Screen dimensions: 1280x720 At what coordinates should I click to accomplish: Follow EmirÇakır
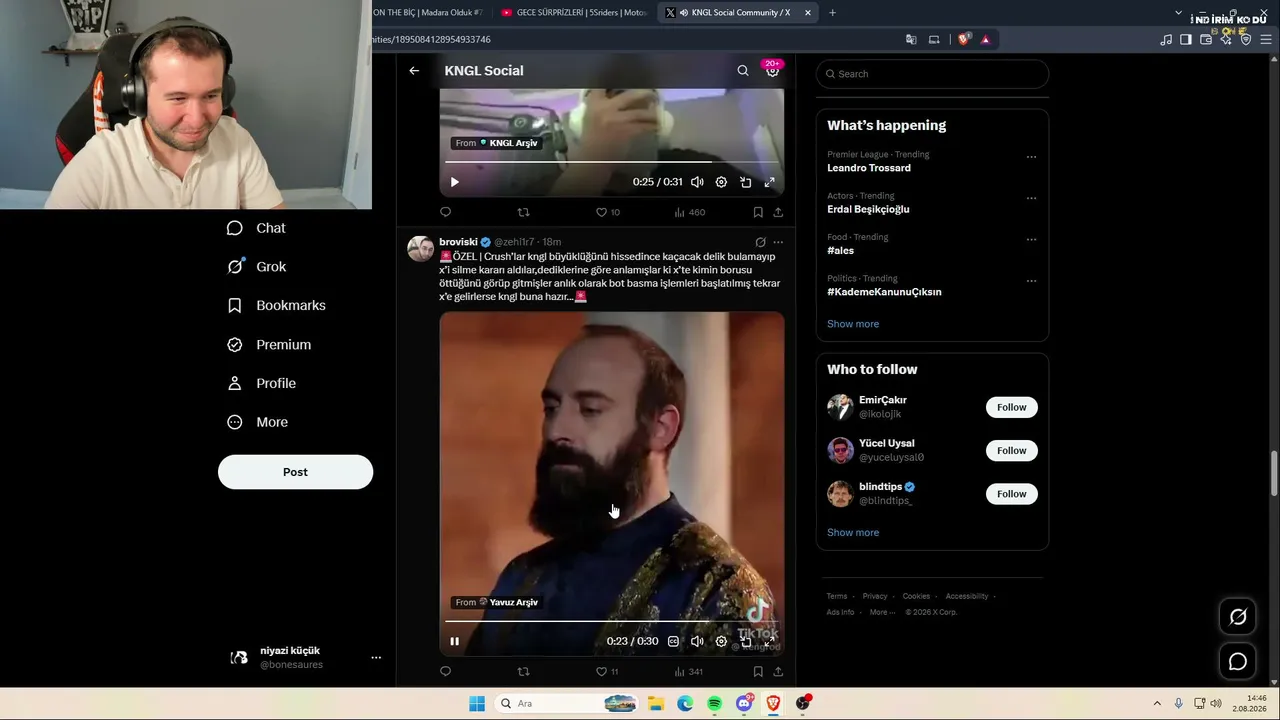1011,407
